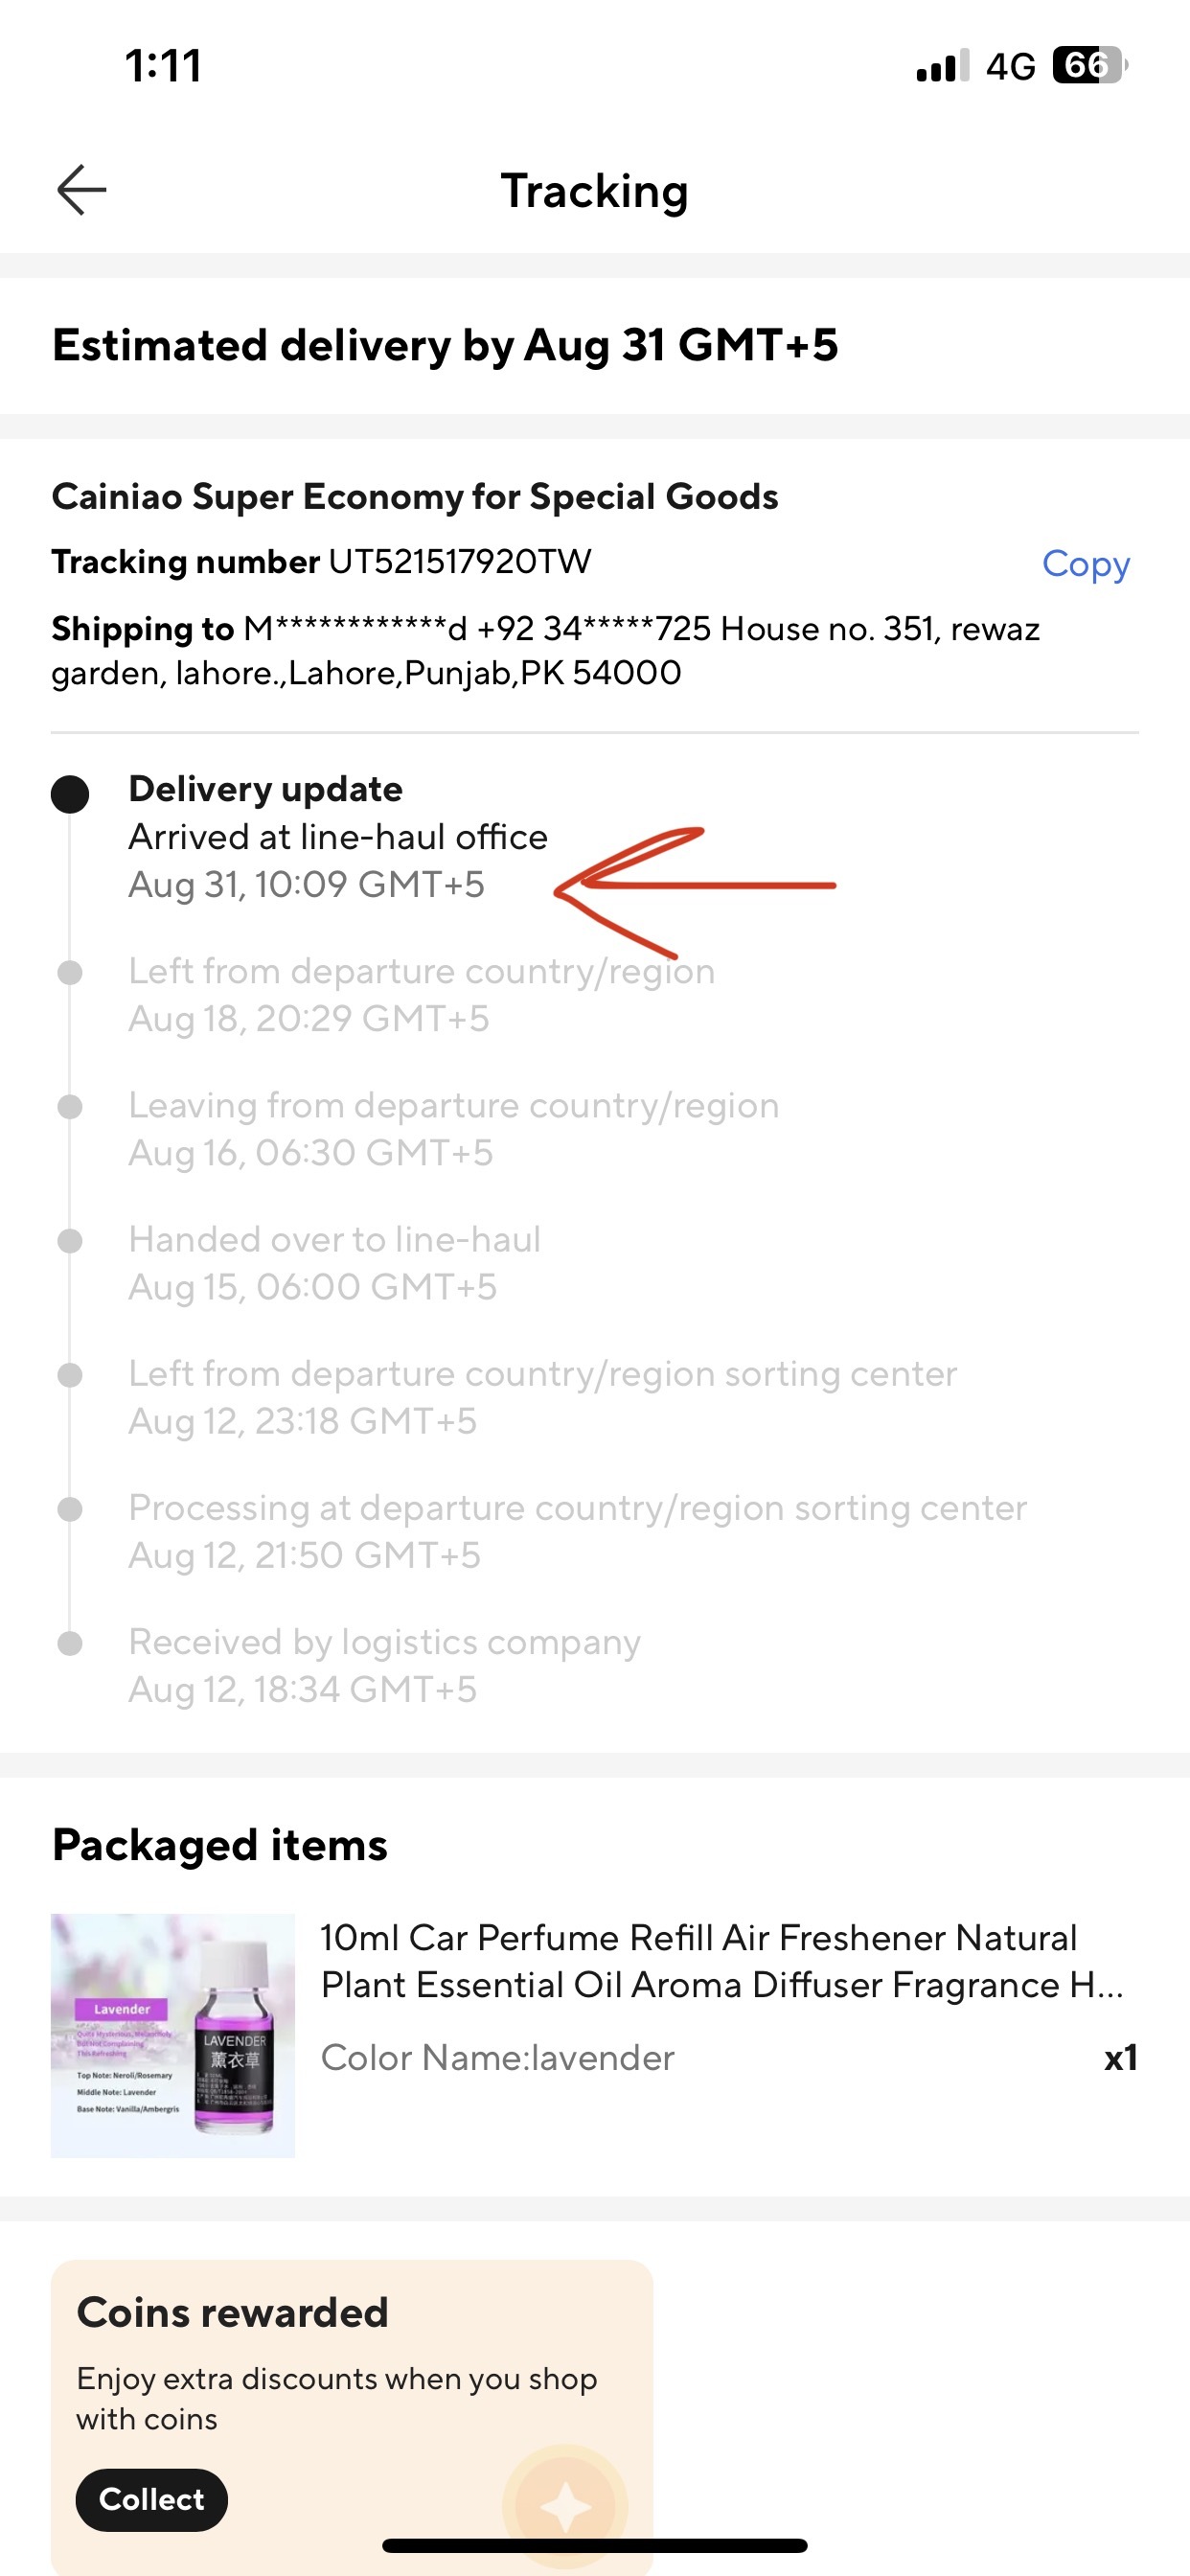This screenshot has height=2576, width=1190.
Task: Tap the Estimated delivery by Aug 31 header
Action: pos(445,345)
